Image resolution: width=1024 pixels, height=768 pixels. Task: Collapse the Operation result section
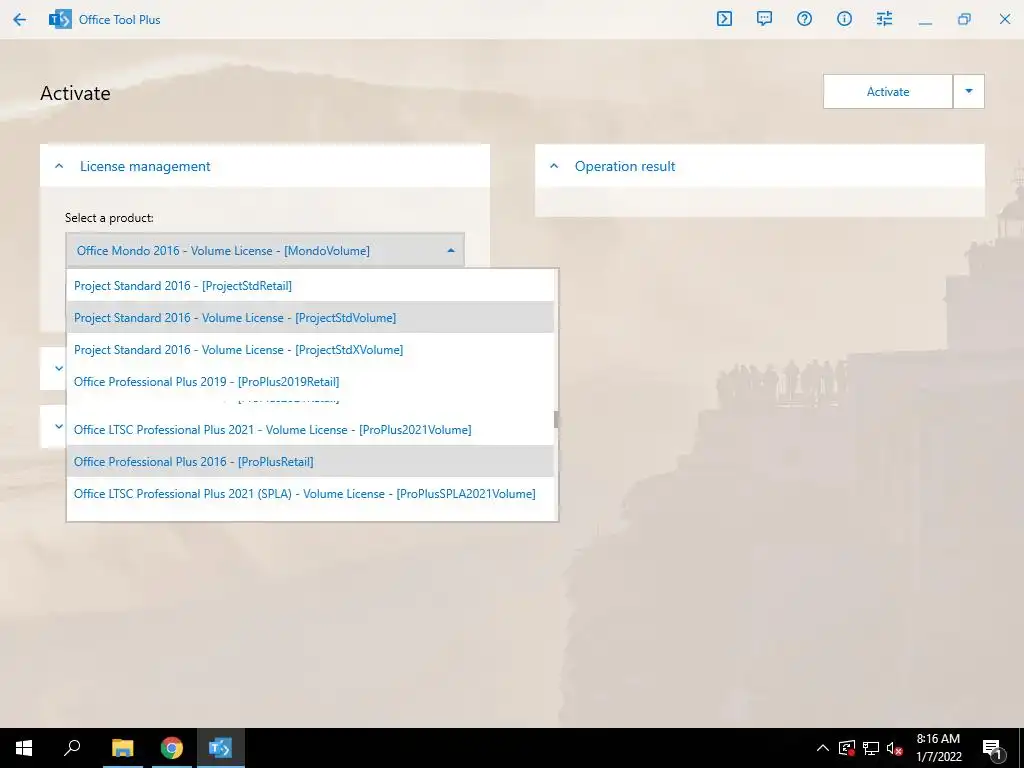(x=554, y=167)
